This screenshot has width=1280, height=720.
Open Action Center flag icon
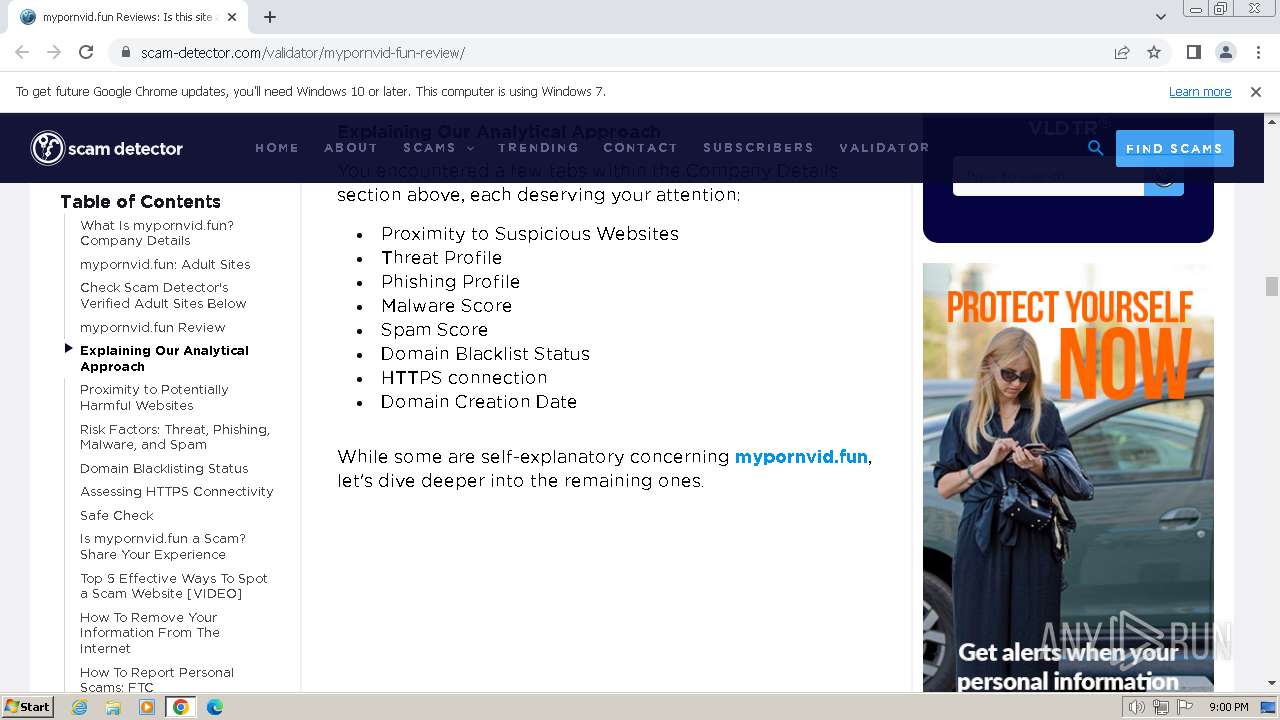1185,707
